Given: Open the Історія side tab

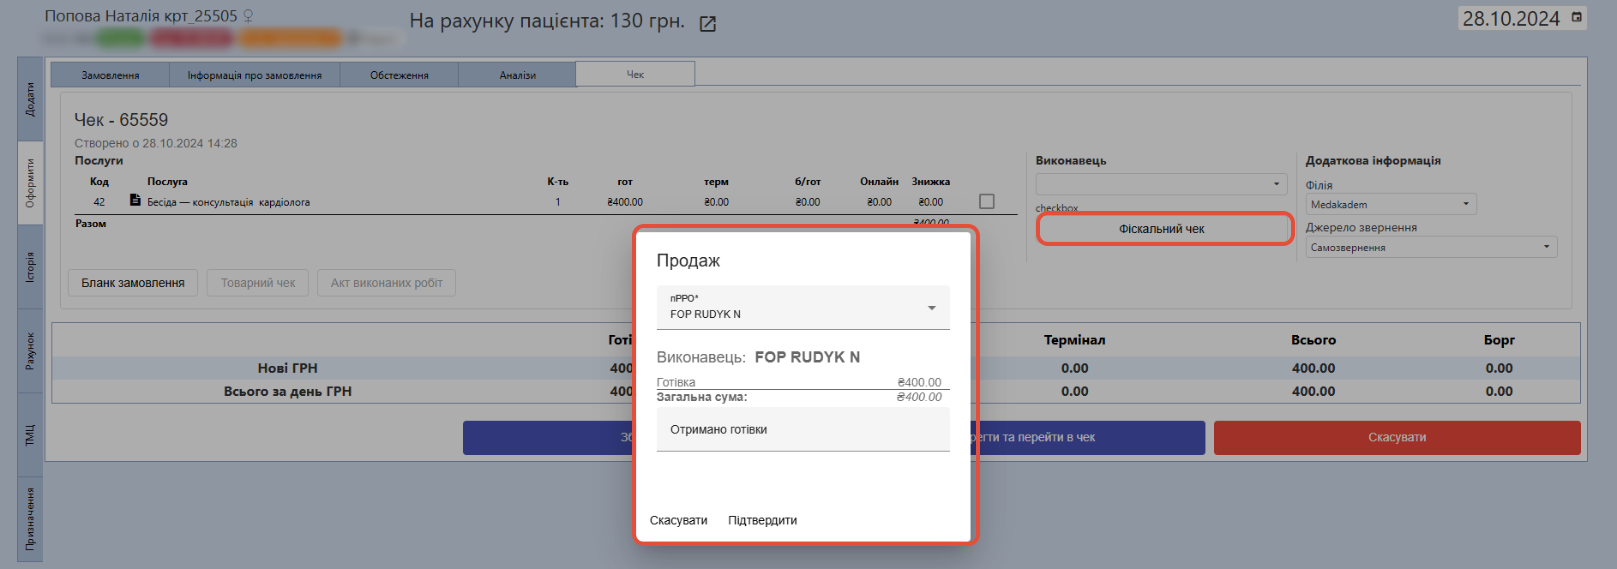Looking at the screenshot, I should tap(30, 267).
